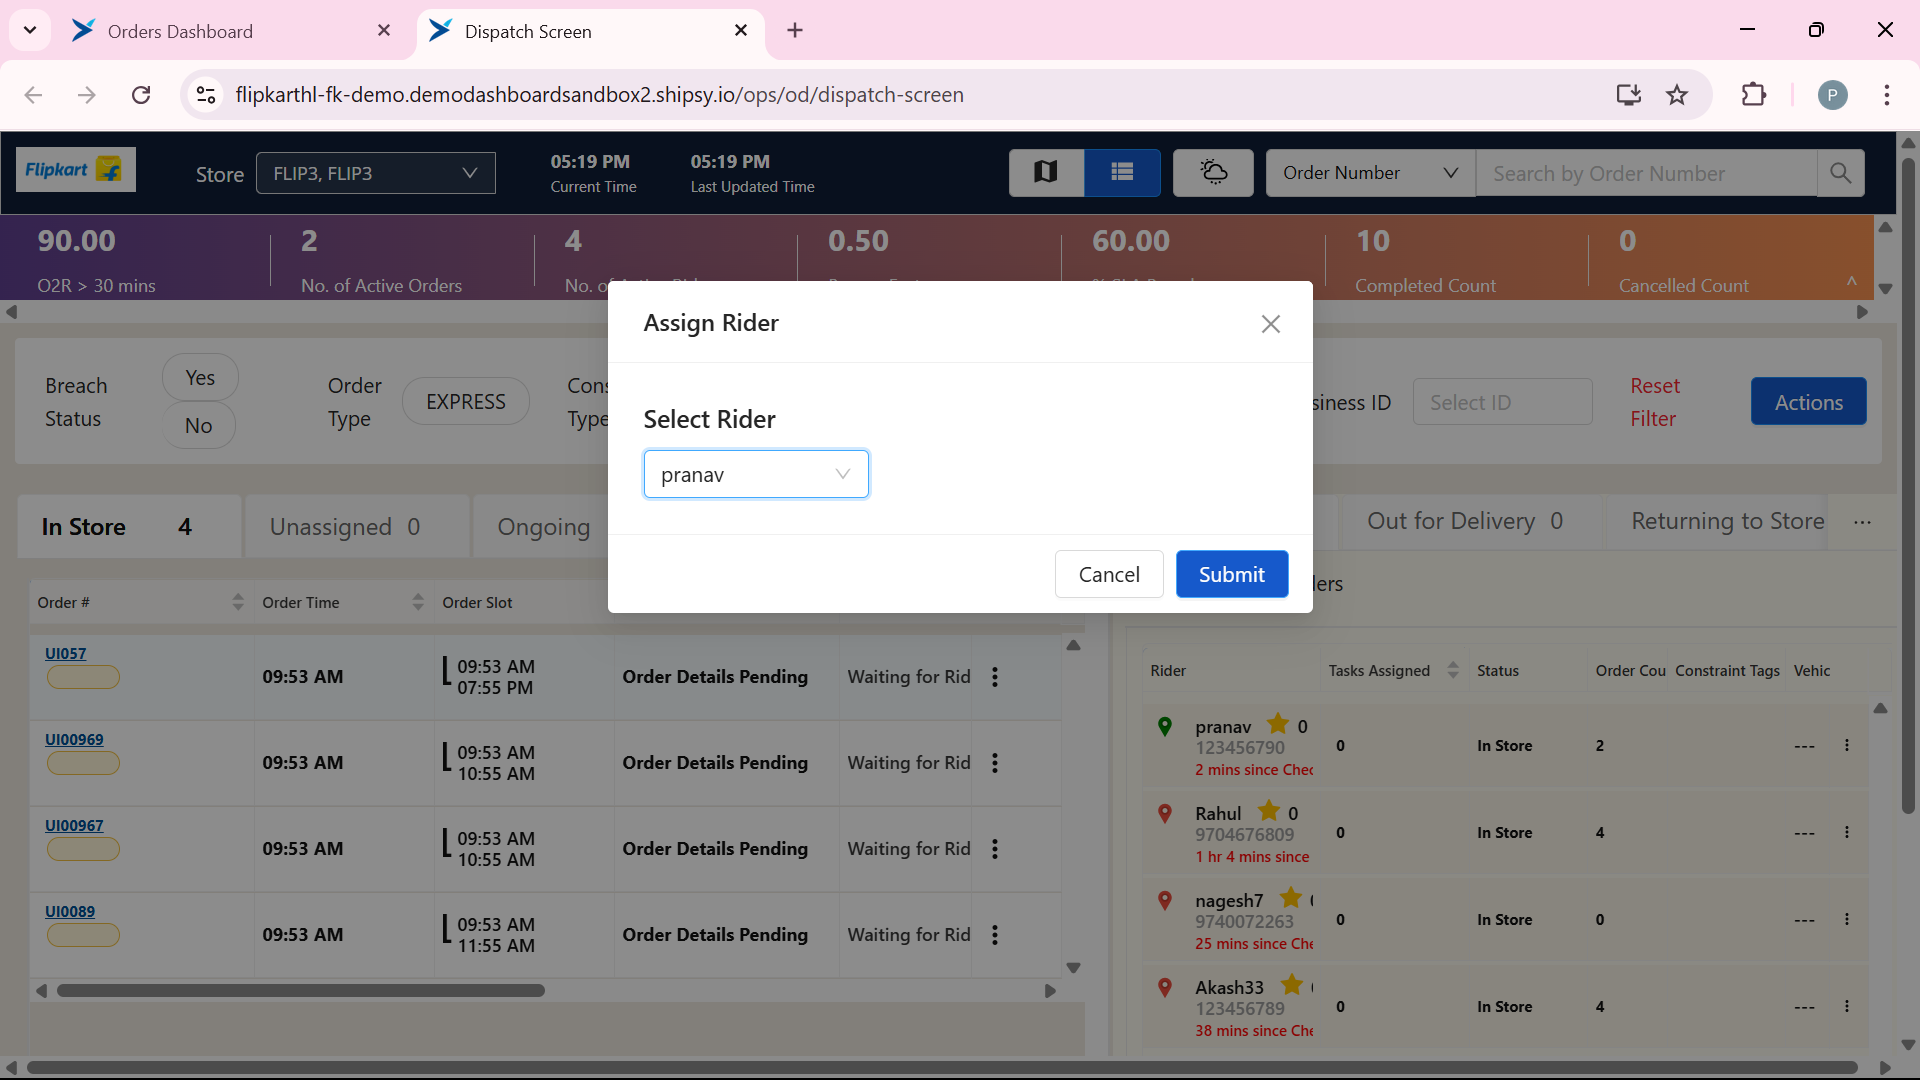This screenshot has width=1920, height=1080.
Task: Select the Unassigned tab
Action: click(x=357, y=526)
